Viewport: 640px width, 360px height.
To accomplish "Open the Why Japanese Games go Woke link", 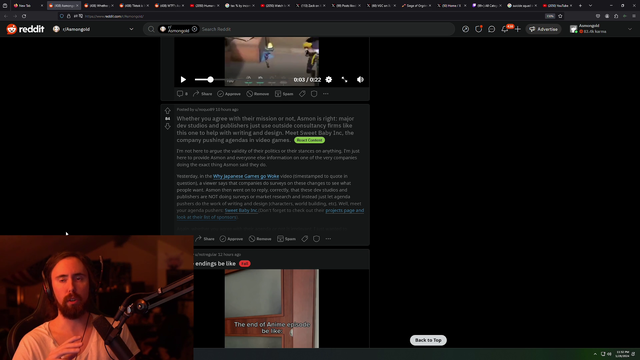I will 246,176.
